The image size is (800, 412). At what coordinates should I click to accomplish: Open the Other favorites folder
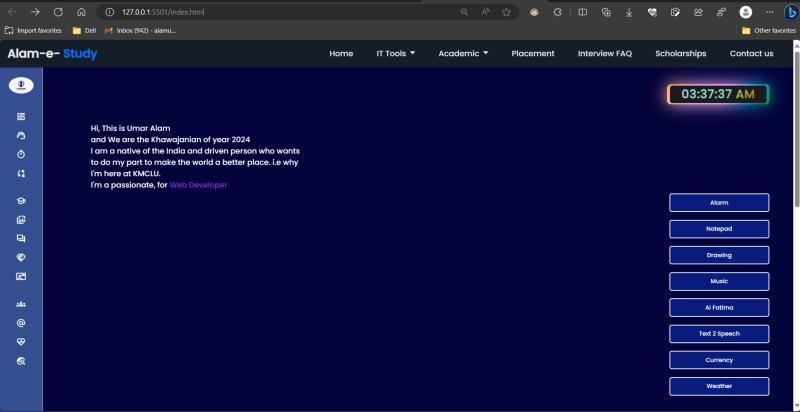coord(768,30)
